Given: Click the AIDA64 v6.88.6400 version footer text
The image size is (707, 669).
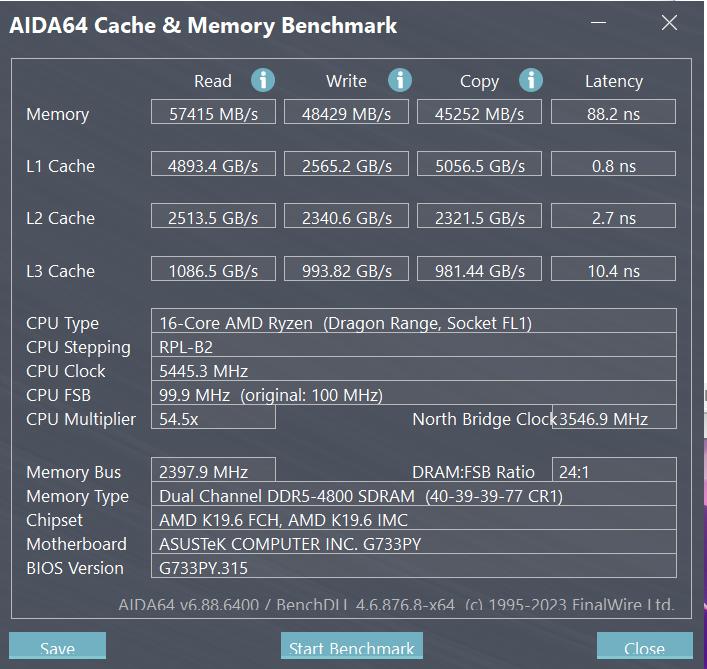Looking at the screenshot, I should pos(396,604).
